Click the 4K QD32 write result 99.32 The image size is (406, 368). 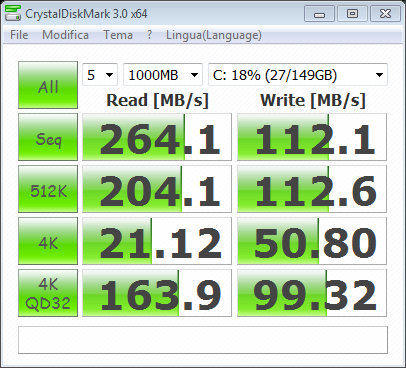312,293
